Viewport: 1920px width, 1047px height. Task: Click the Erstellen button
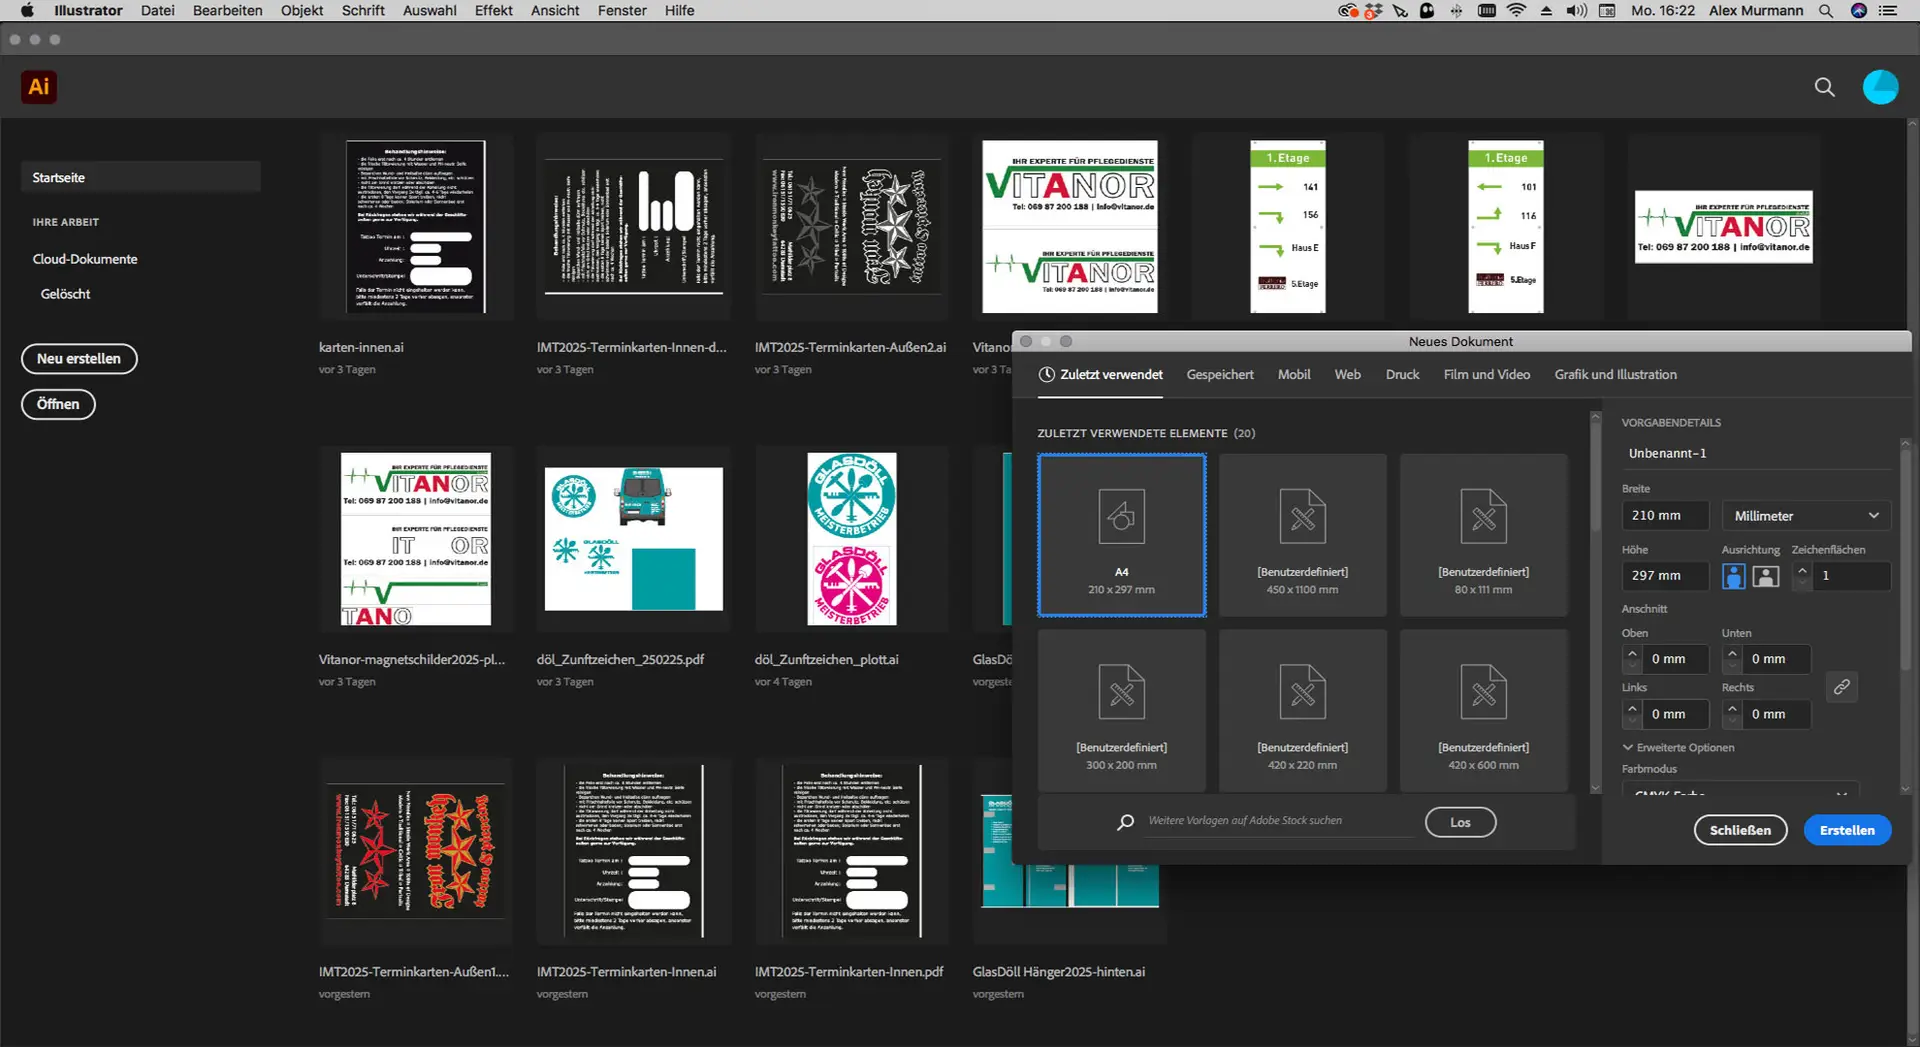coord(1846,830)
